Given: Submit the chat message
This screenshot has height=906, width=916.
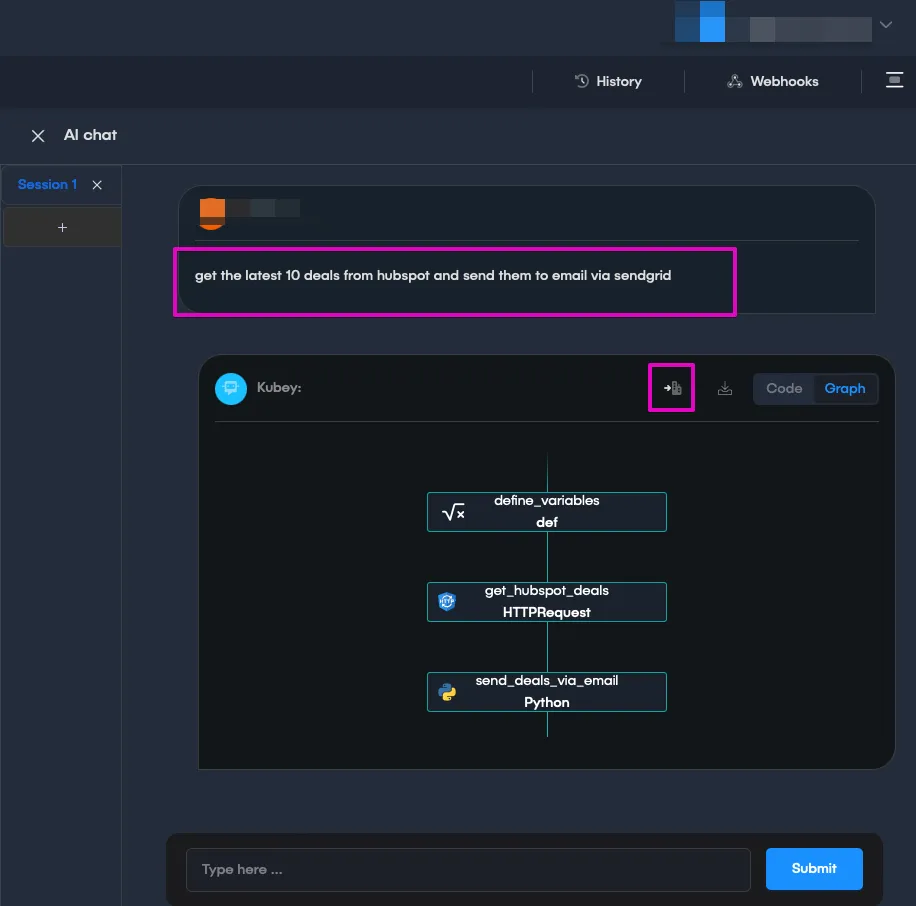Looking at the screenshot, I should point(814,869).
